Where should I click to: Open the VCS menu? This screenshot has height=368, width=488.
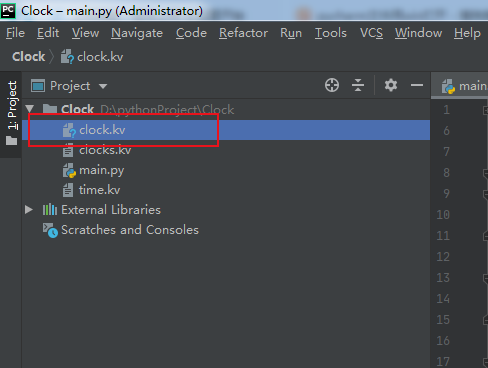click(x=371, y=33)
